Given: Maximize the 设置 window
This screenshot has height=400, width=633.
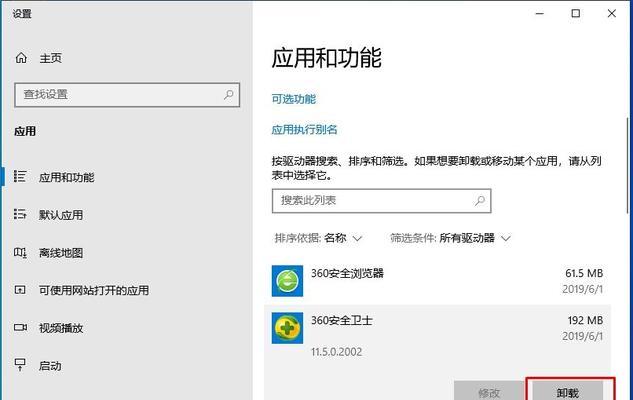Looking at the screenshot, I should click(576, 13).
